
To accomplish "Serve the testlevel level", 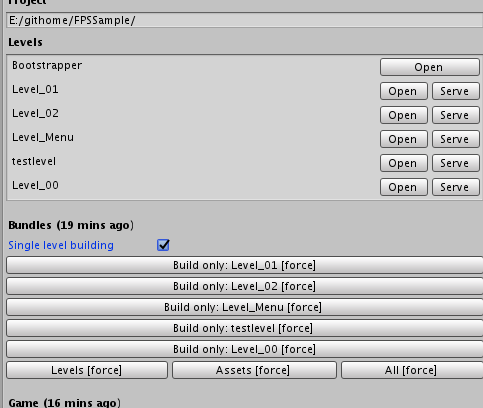I will coord(456,163).
